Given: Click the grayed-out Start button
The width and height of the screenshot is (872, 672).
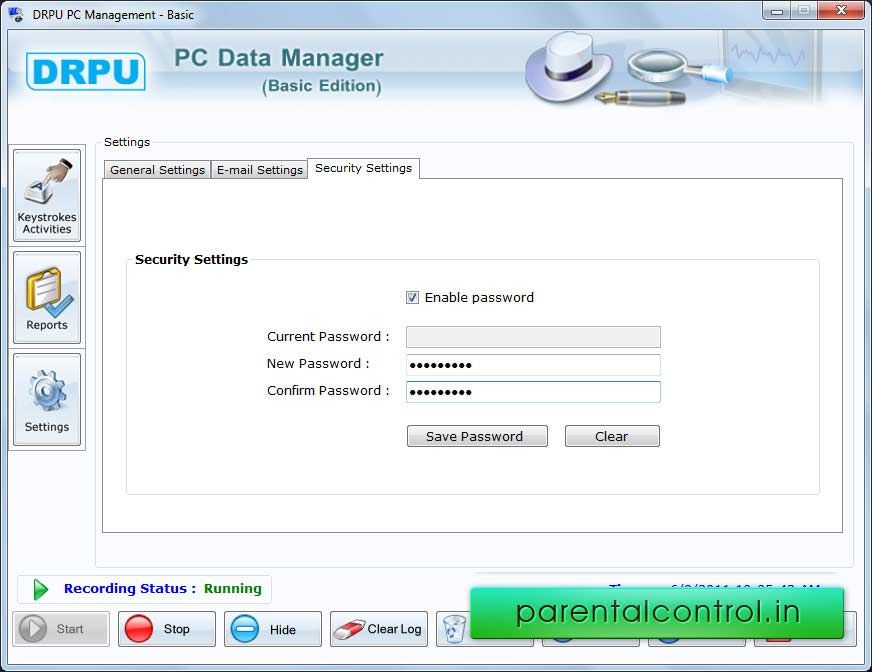Looking at the screenshot, I should [62, 629].
